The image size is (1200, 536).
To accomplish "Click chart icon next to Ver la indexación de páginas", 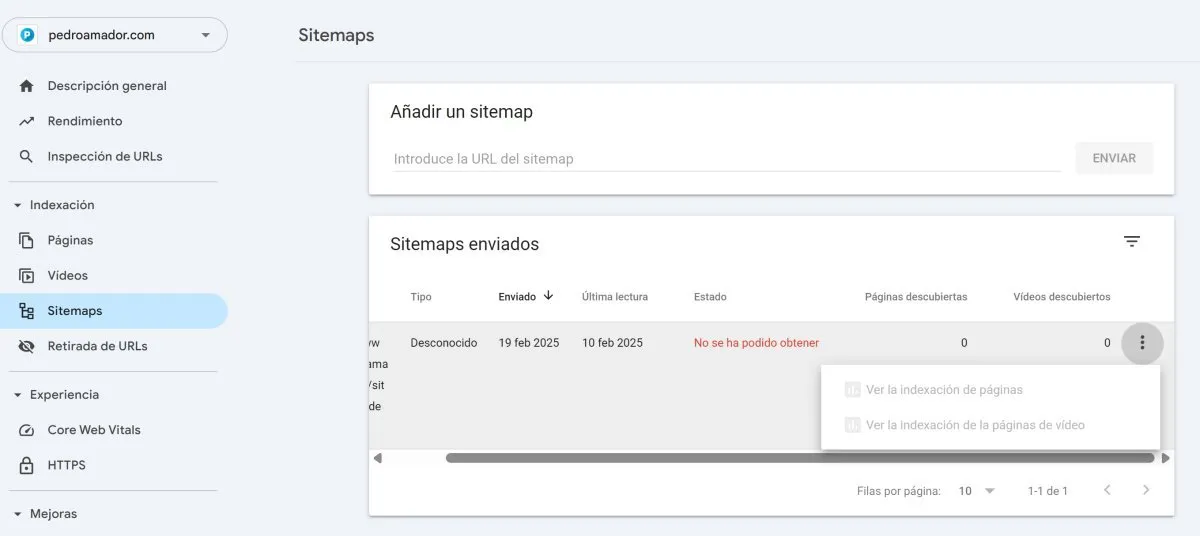I will click(852, 390).
